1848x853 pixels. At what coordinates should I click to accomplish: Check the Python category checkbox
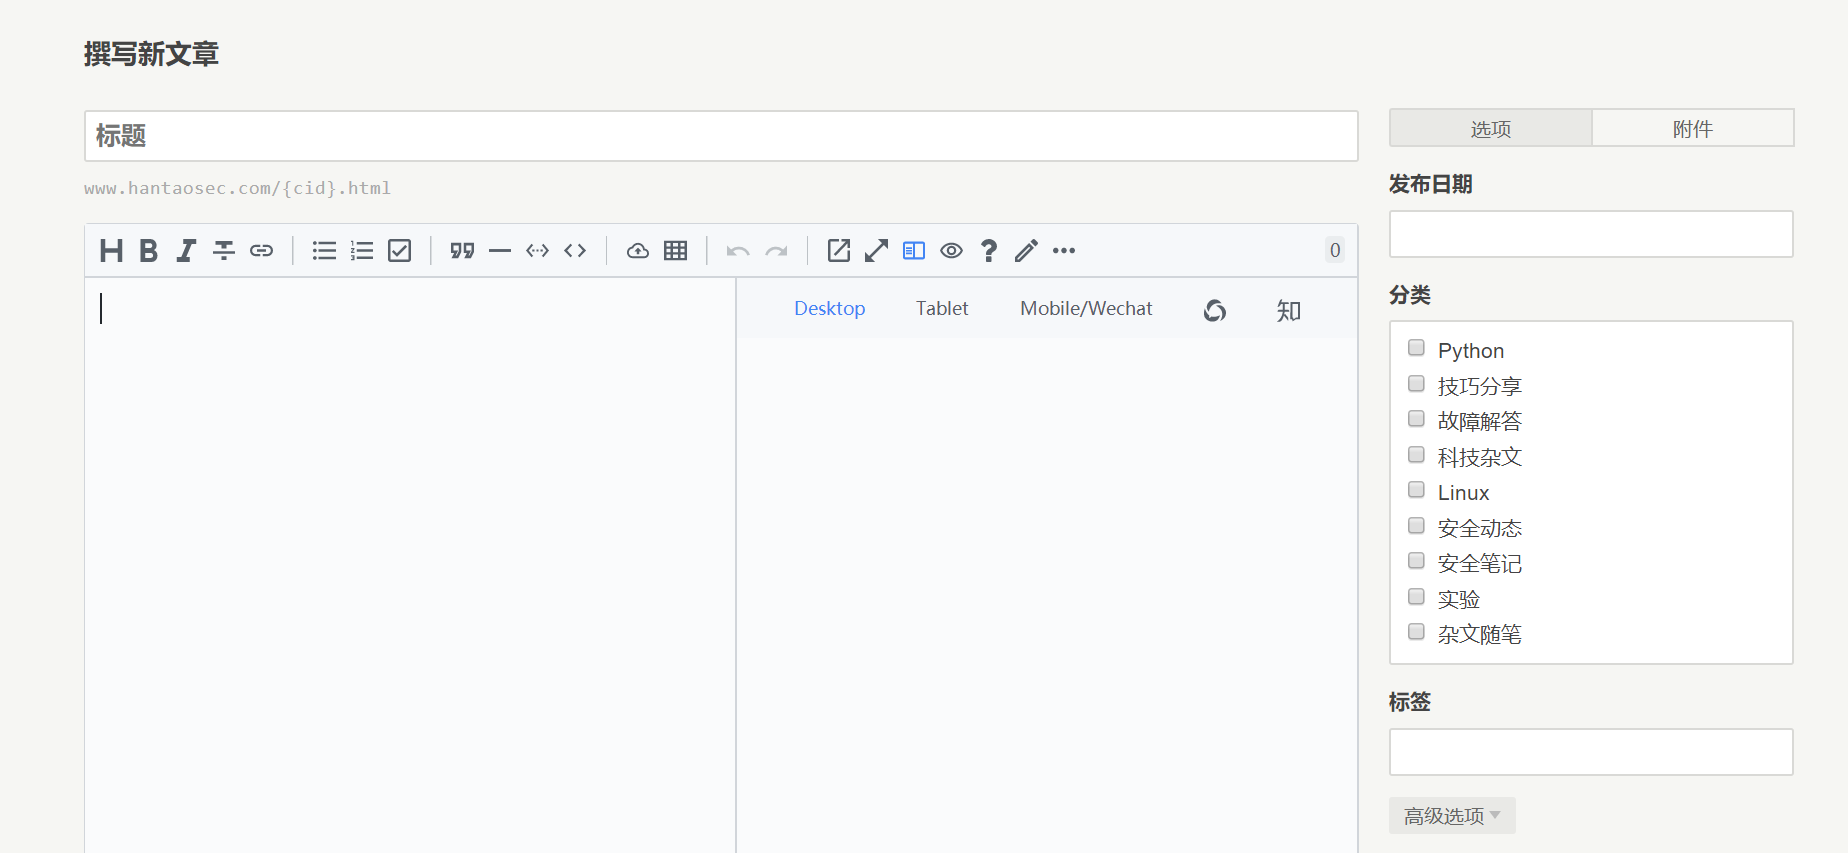[x=1416, y=348]
